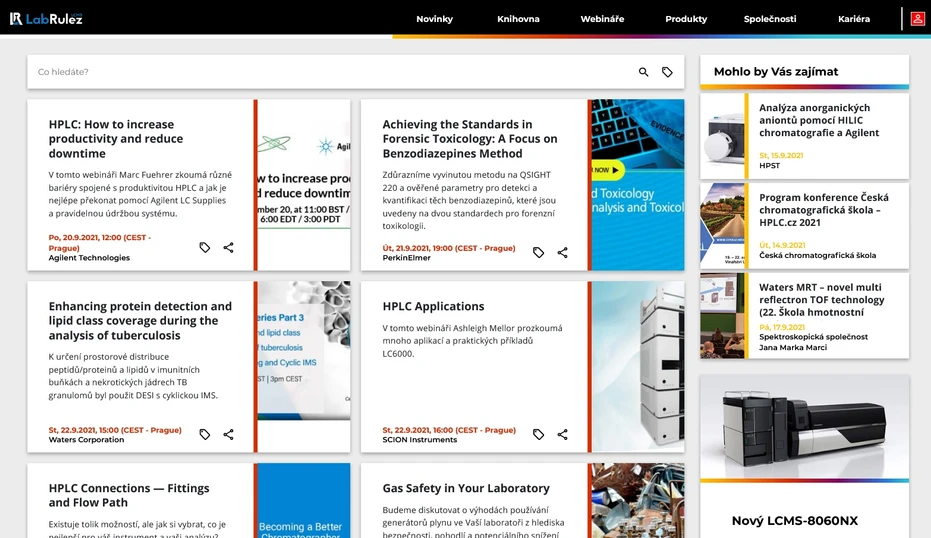Screen dimensions: 931x538
Task: Click PerkinElmer company name
Action: [407, 258]
